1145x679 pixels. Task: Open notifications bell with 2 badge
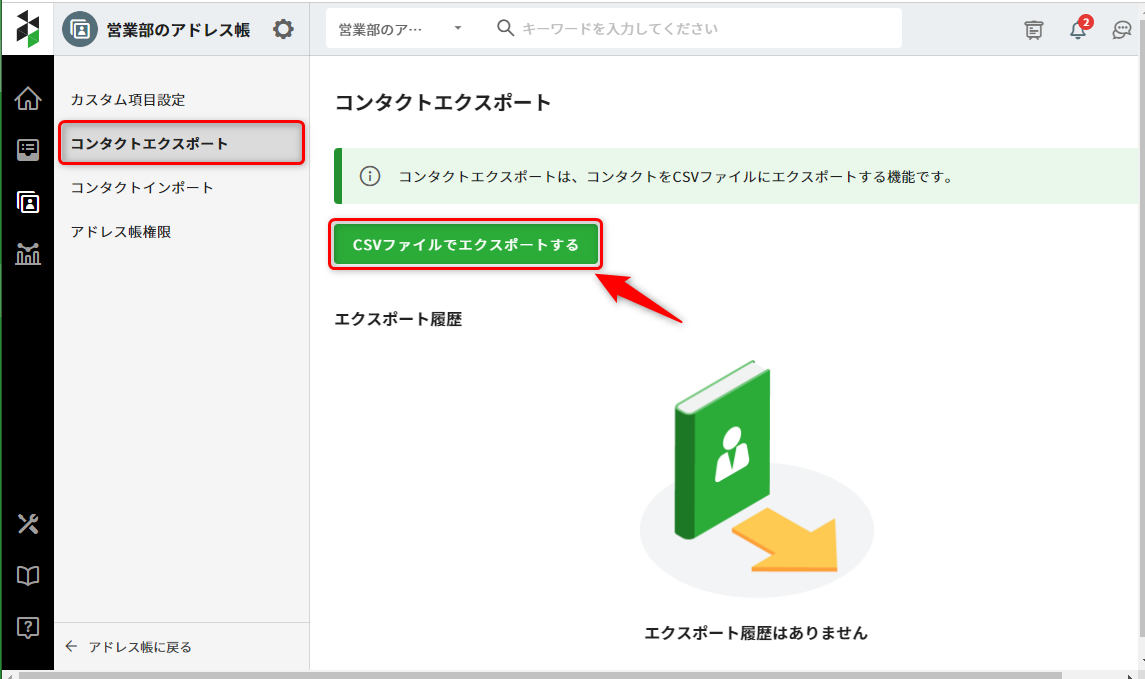tap(1077, 30)
